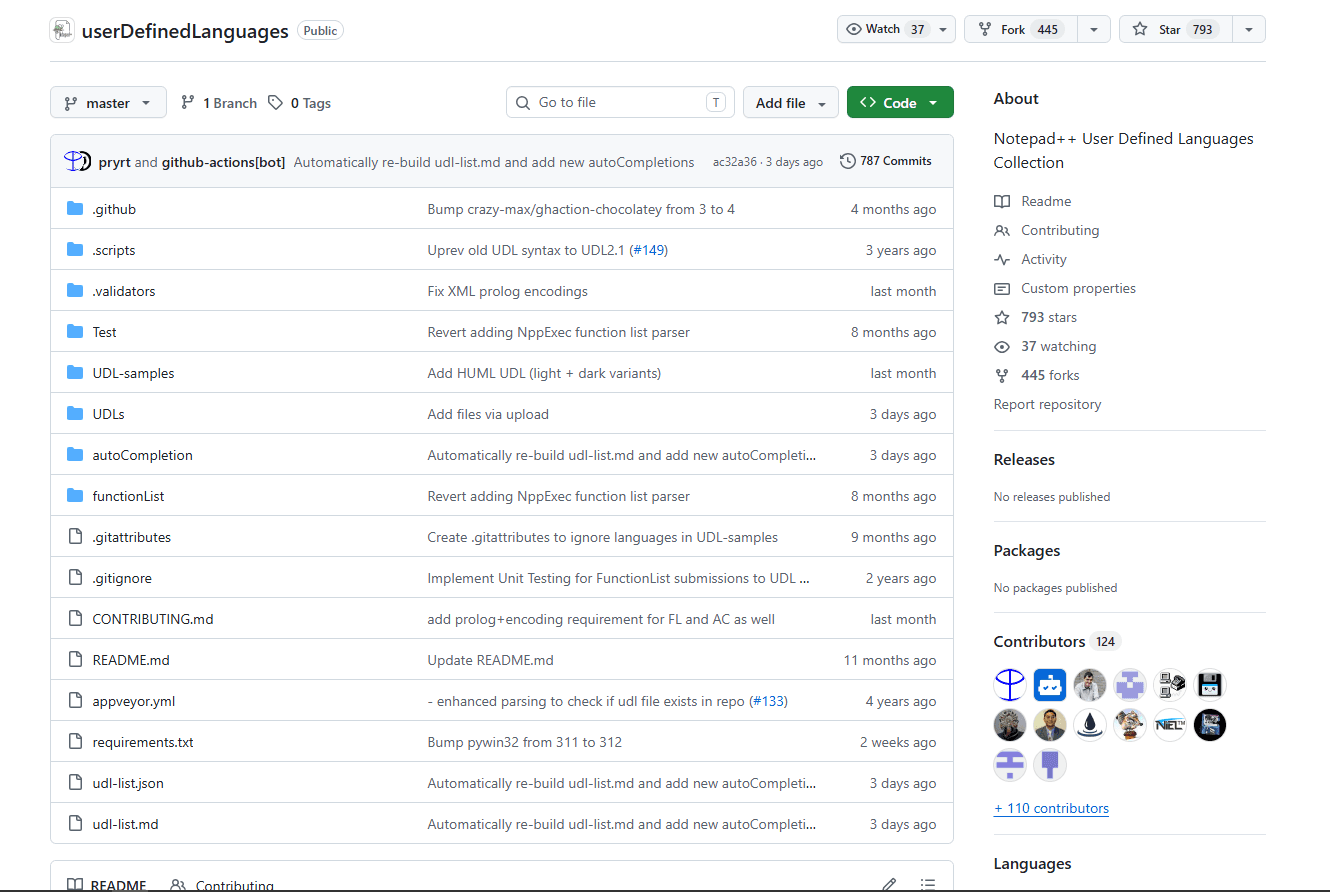
Task: Click the file icon for udl-list.json
Action: [x=75, y=783]
